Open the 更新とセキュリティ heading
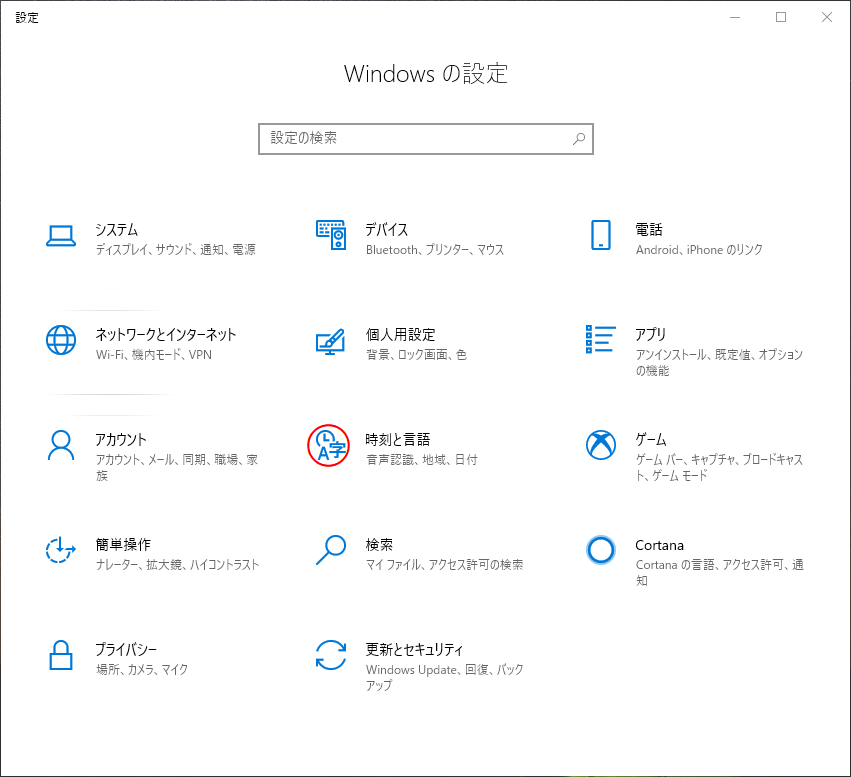Viewport: 851px width, 777px height. pos(414,649)
